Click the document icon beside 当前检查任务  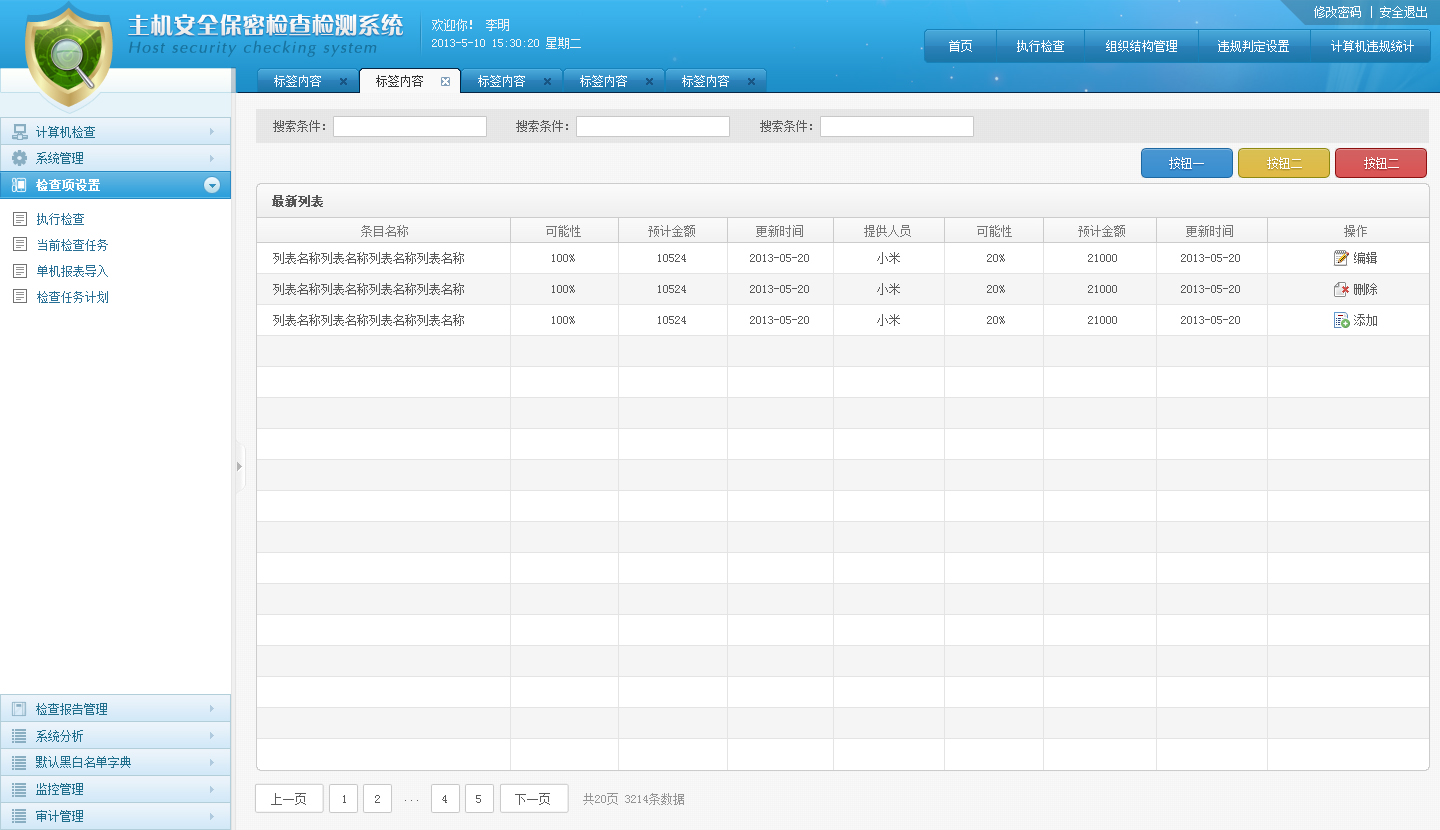tap(19, 245)
